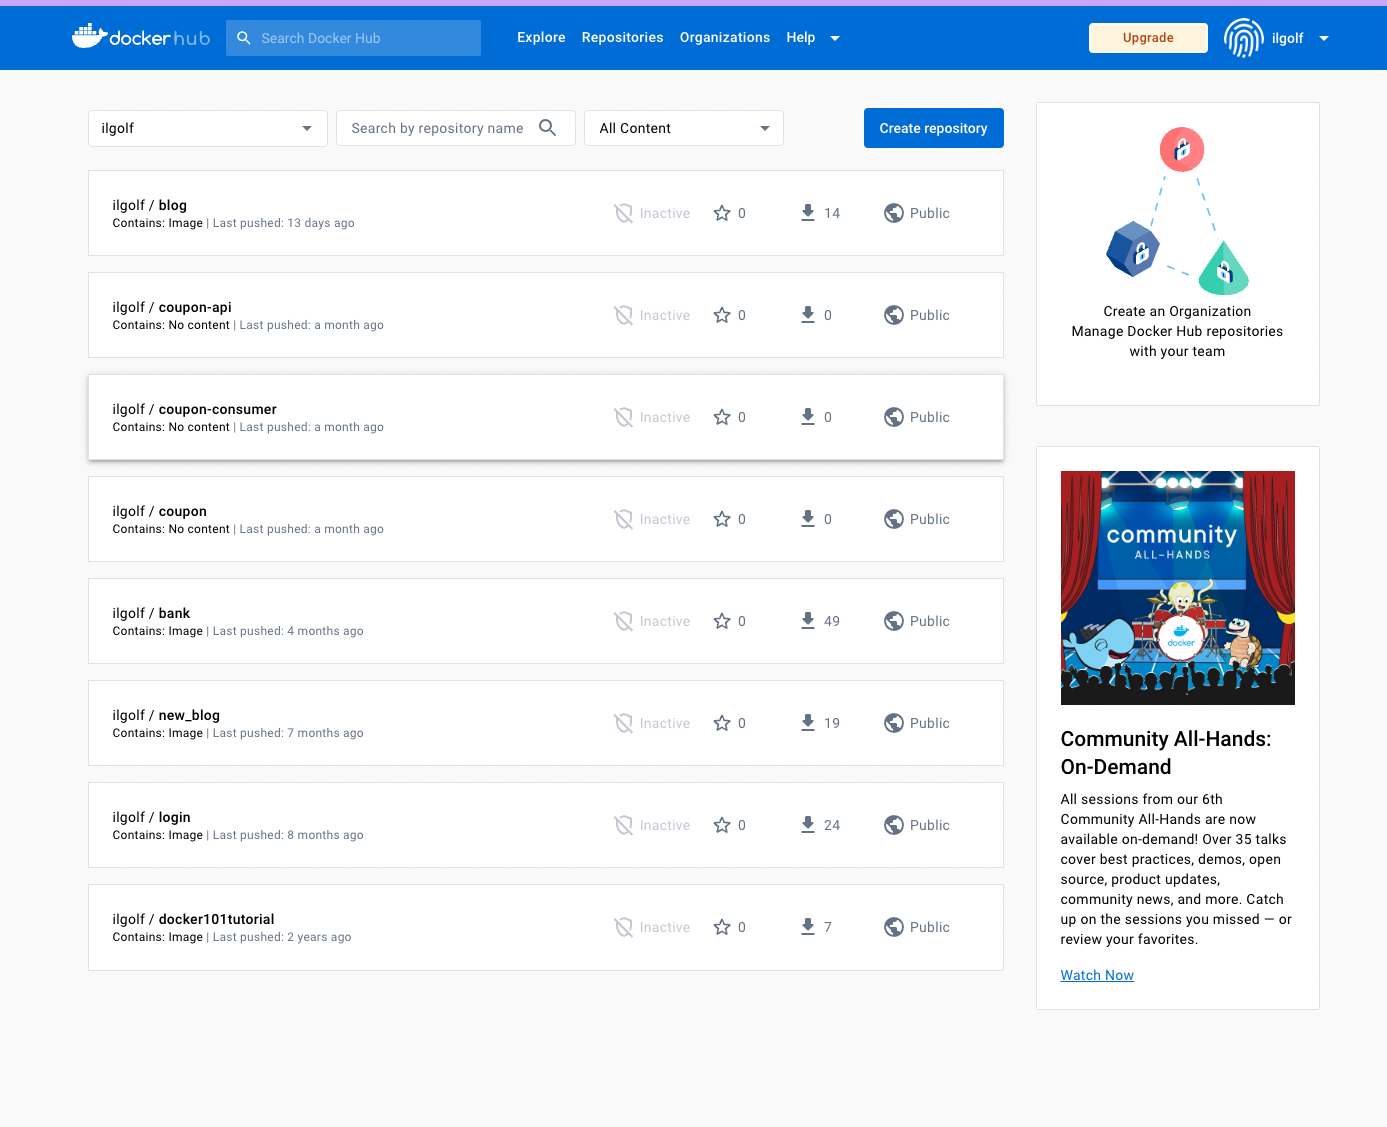The height and width of the screenshot is (1127, 1387).
Task: Click the Inactive label on new_blog row
Action: 665,723
